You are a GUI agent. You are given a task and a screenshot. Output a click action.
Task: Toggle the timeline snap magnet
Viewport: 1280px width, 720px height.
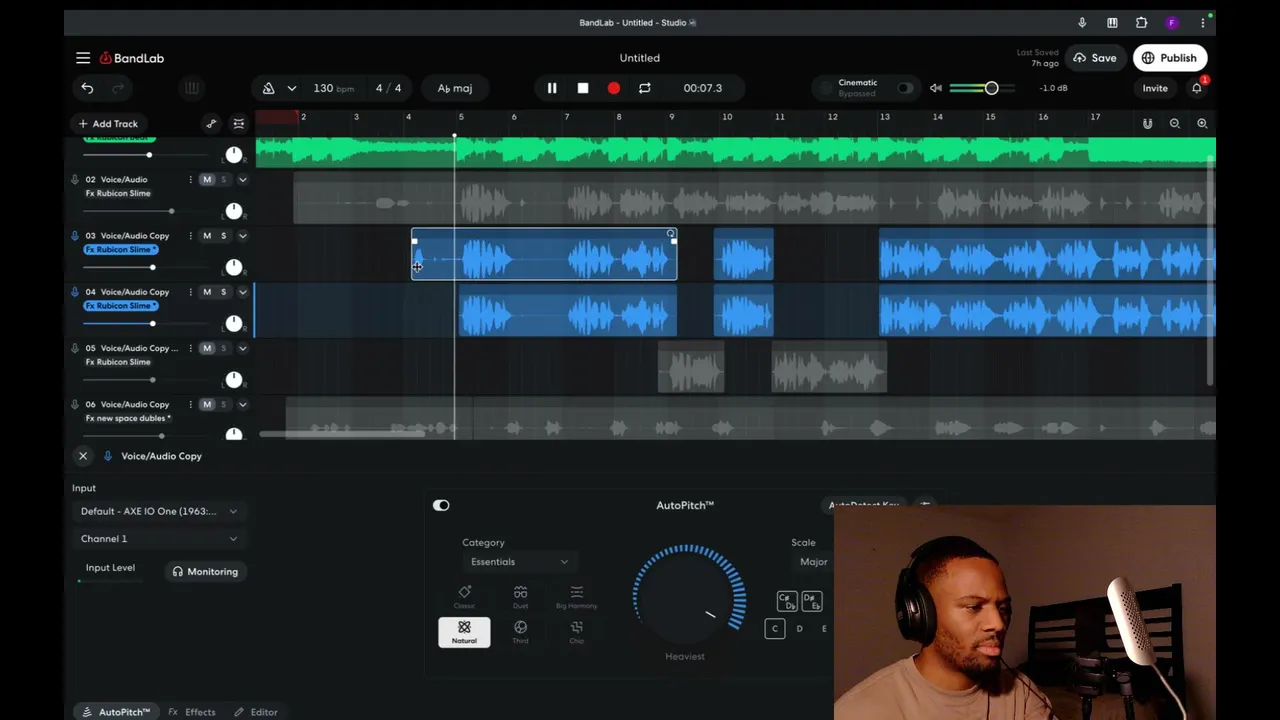click(1147, 124)
